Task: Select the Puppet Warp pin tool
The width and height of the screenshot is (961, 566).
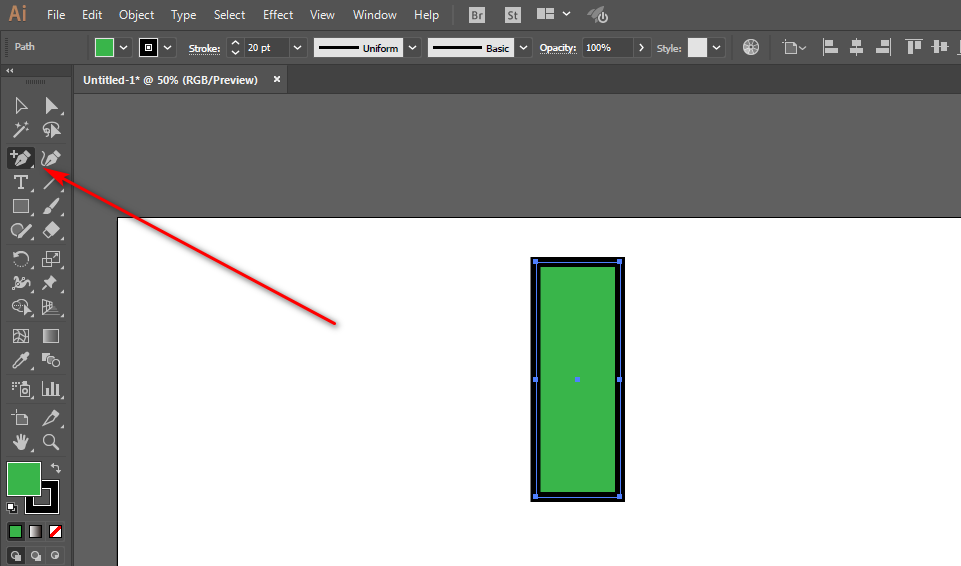Action: tap(50, 283)
